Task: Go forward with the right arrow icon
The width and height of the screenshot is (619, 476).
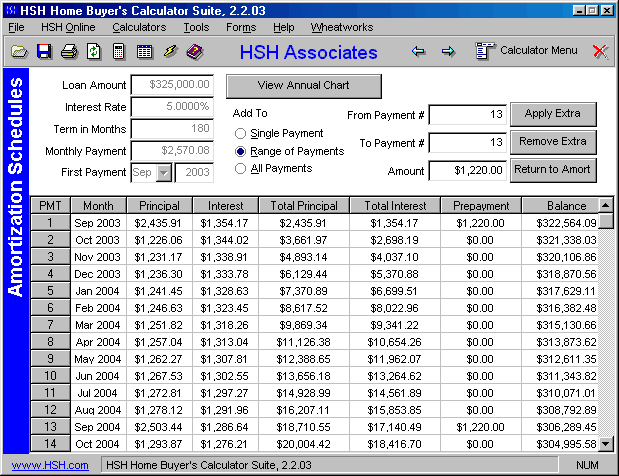Action: coord(448,51)
